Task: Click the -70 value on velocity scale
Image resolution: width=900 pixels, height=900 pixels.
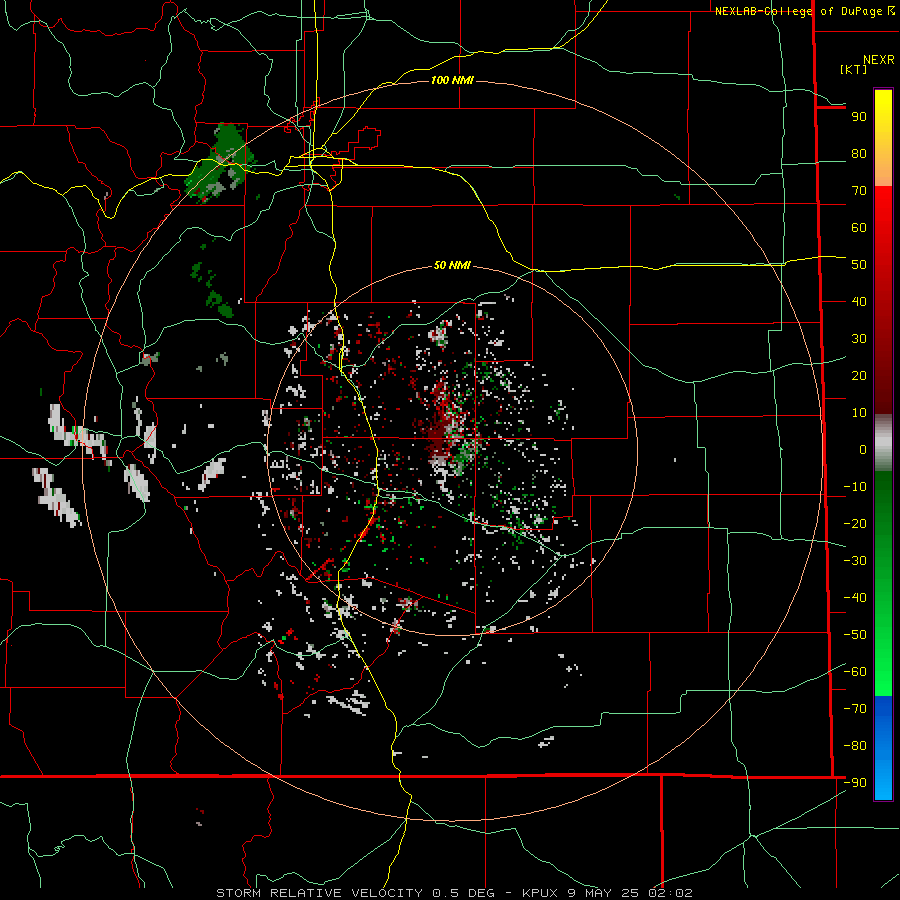Action: coord(855,709)
